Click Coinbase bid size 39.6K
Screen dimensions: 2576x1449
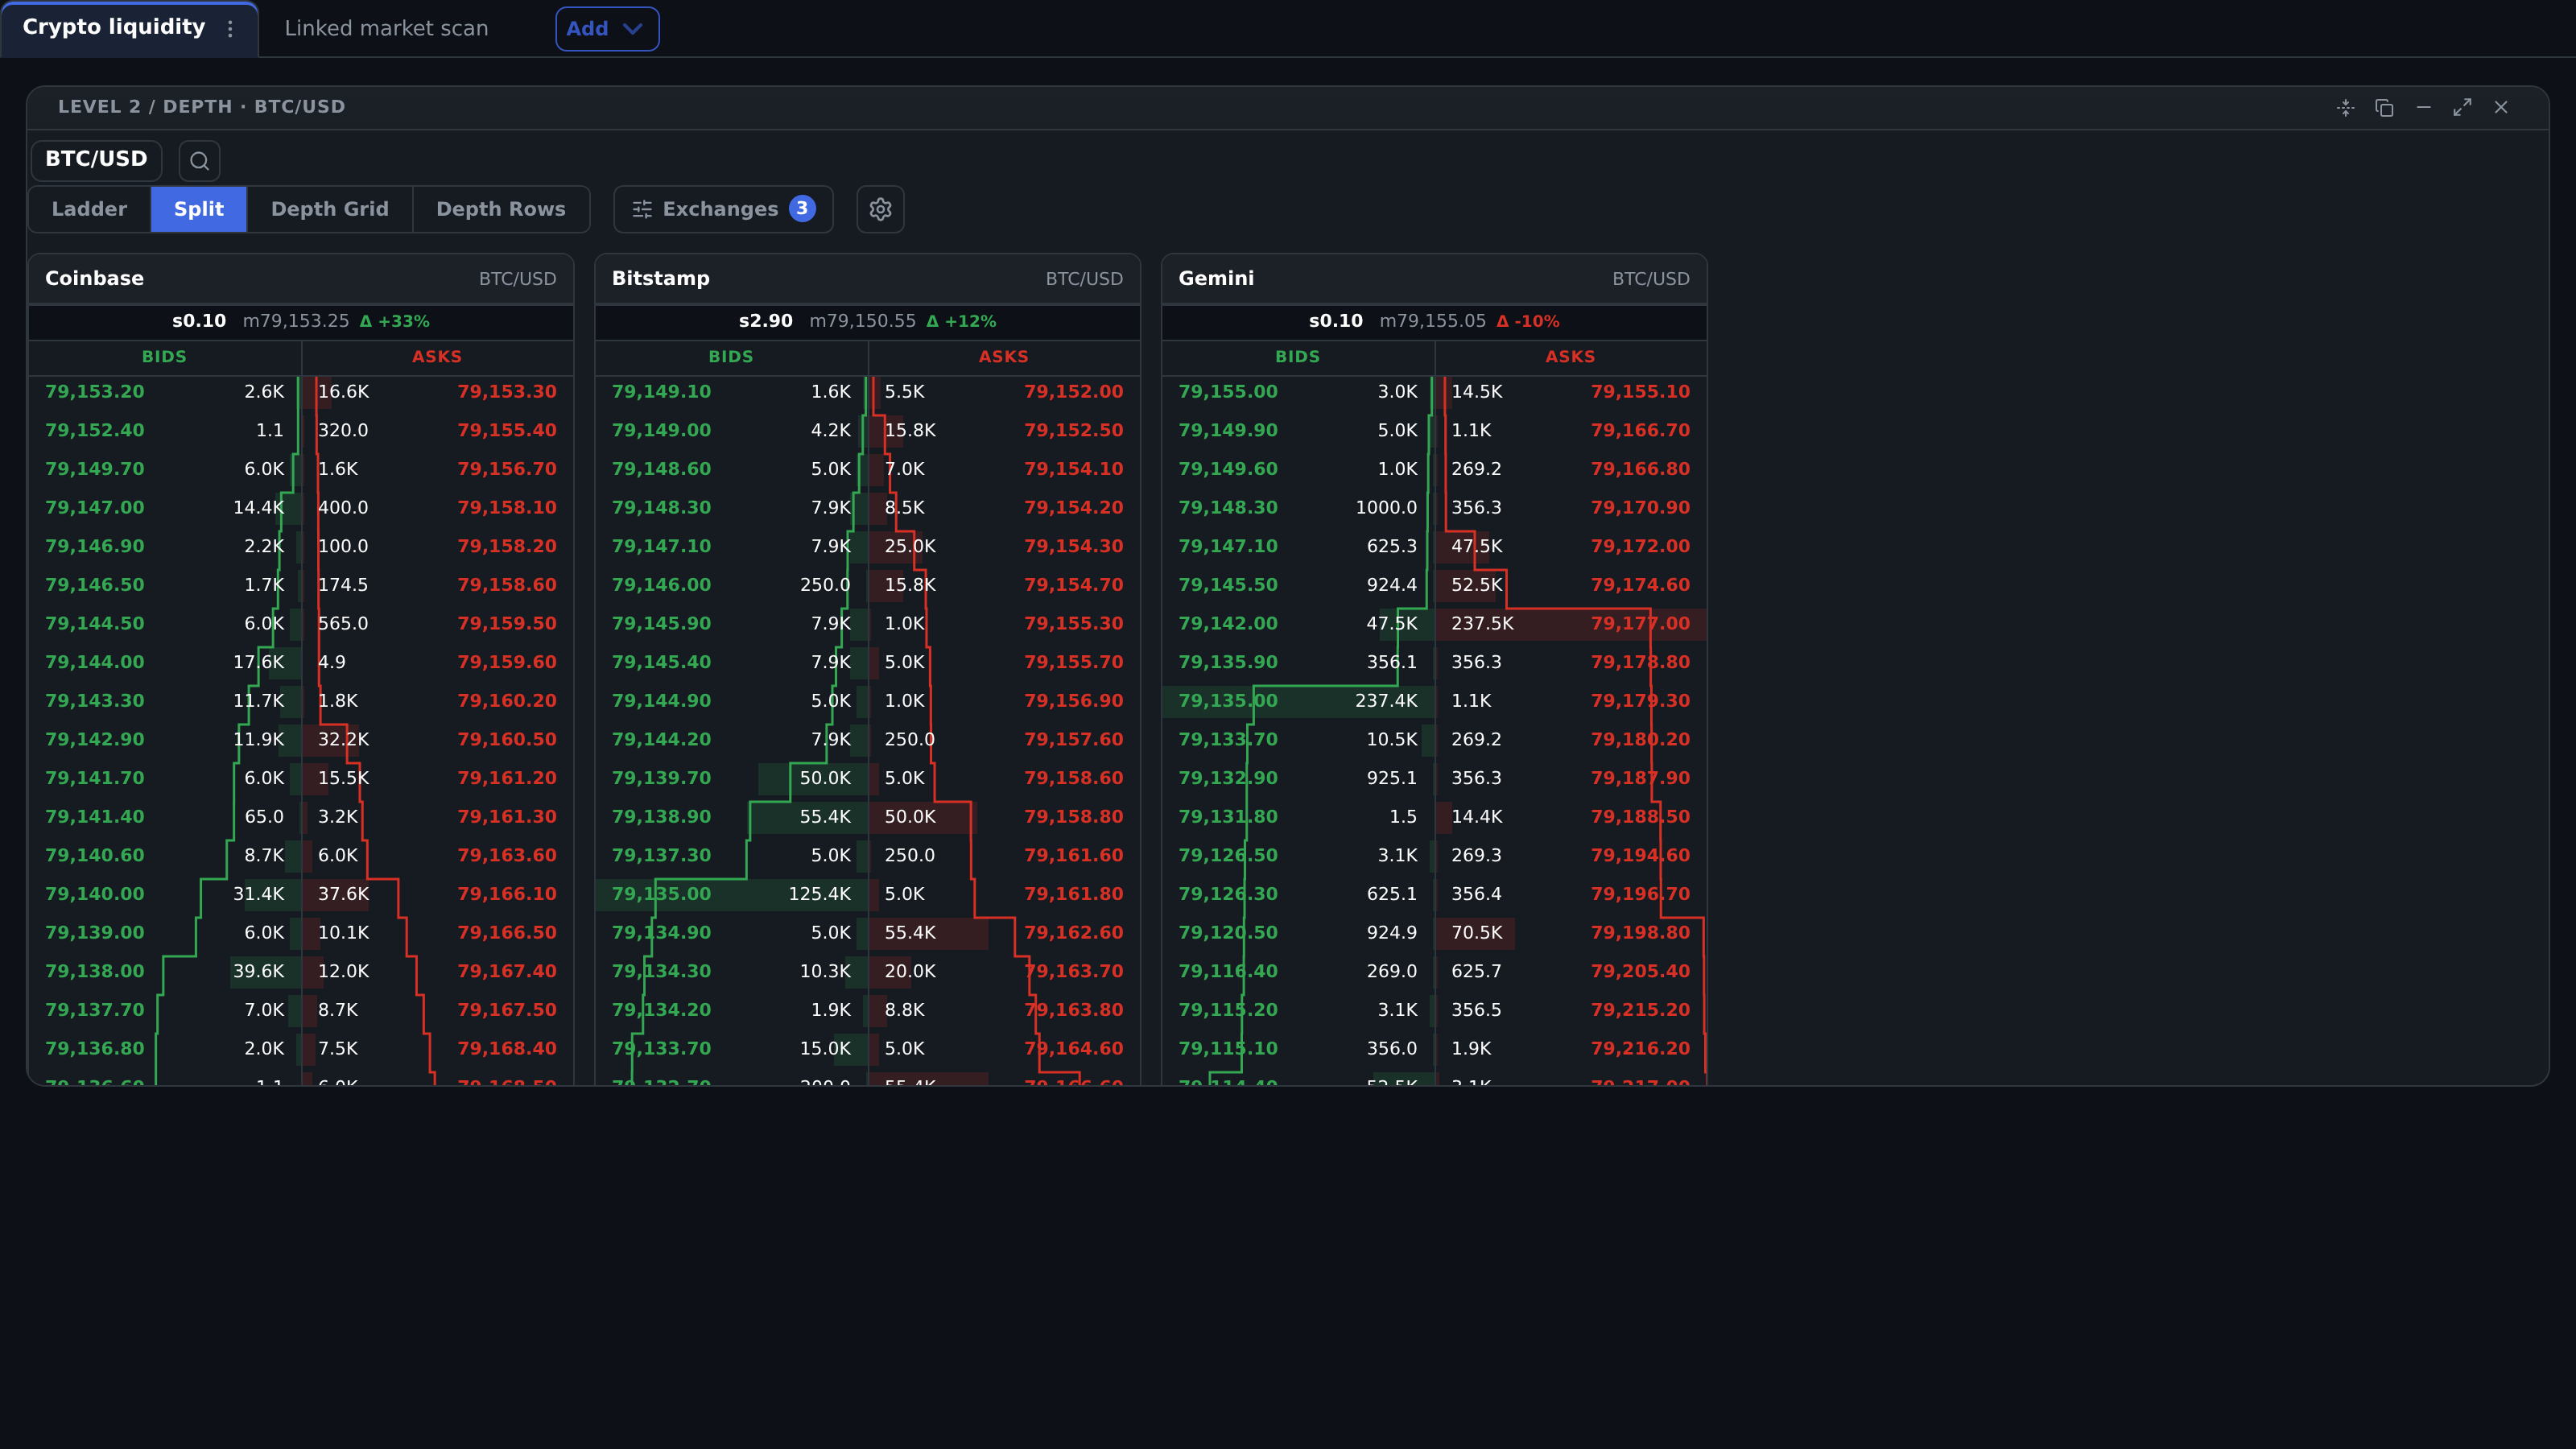point(258,971)
